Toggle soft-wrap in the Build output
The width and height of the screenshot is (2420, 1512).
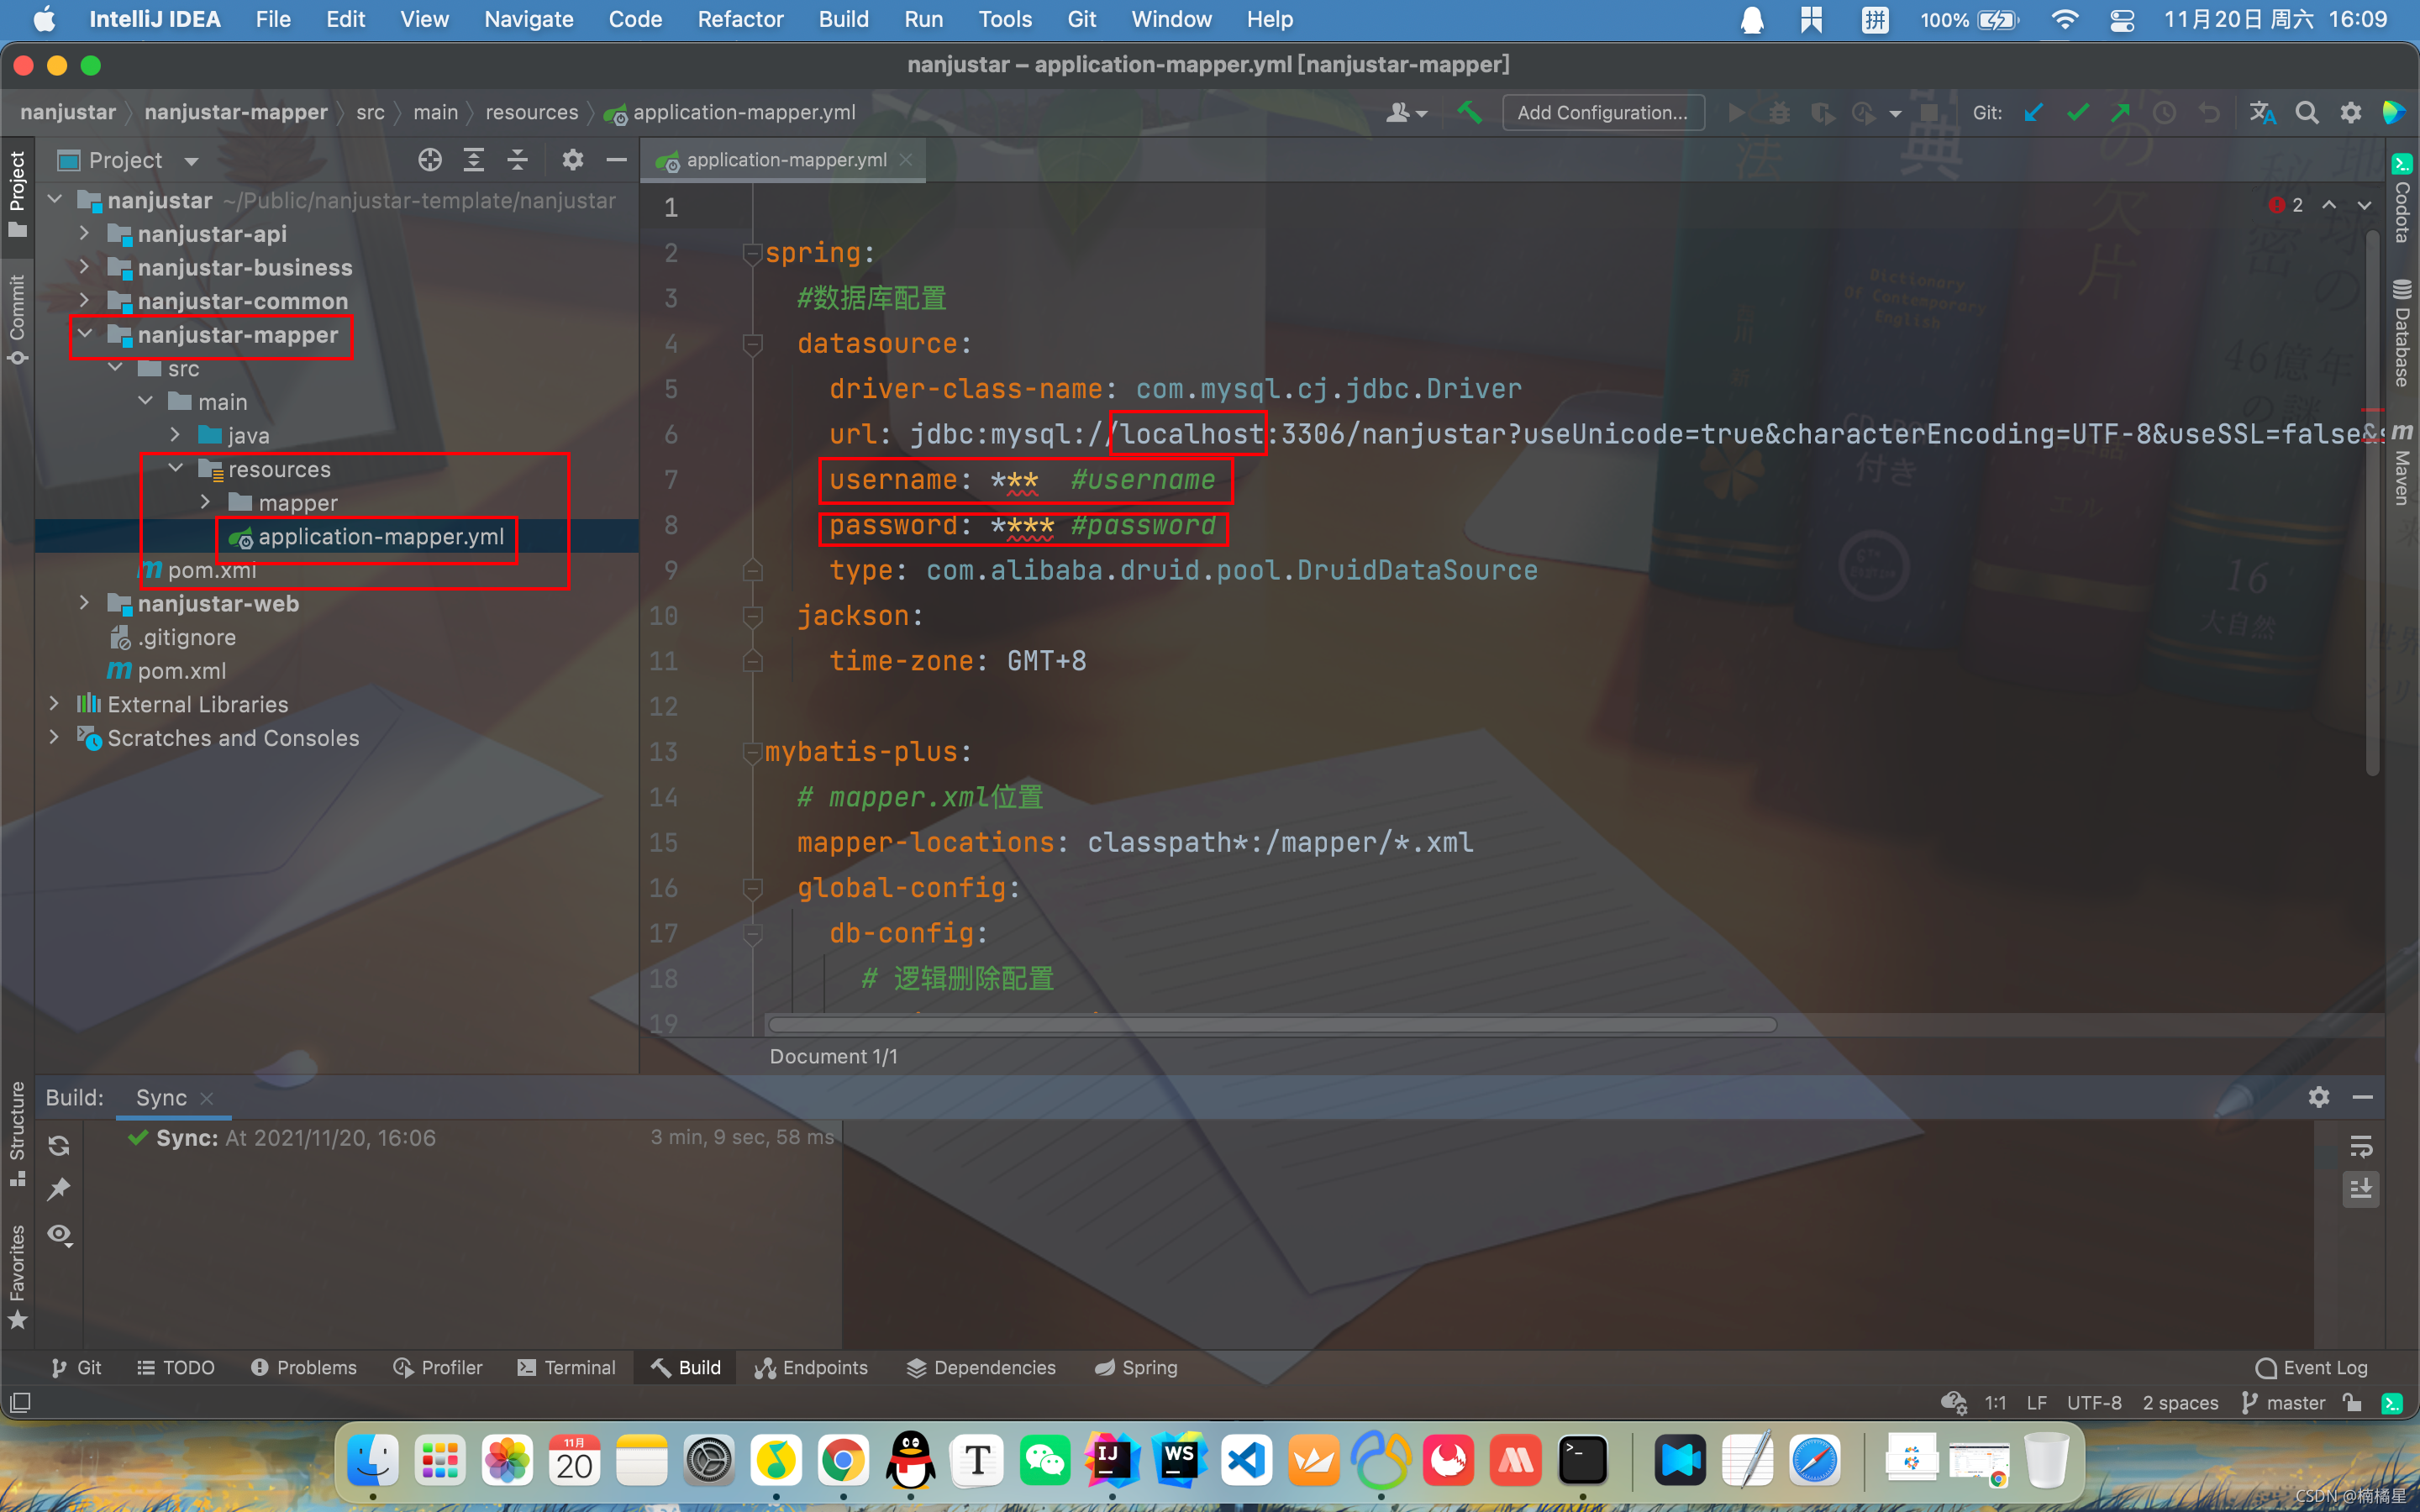[2360, 1145]
